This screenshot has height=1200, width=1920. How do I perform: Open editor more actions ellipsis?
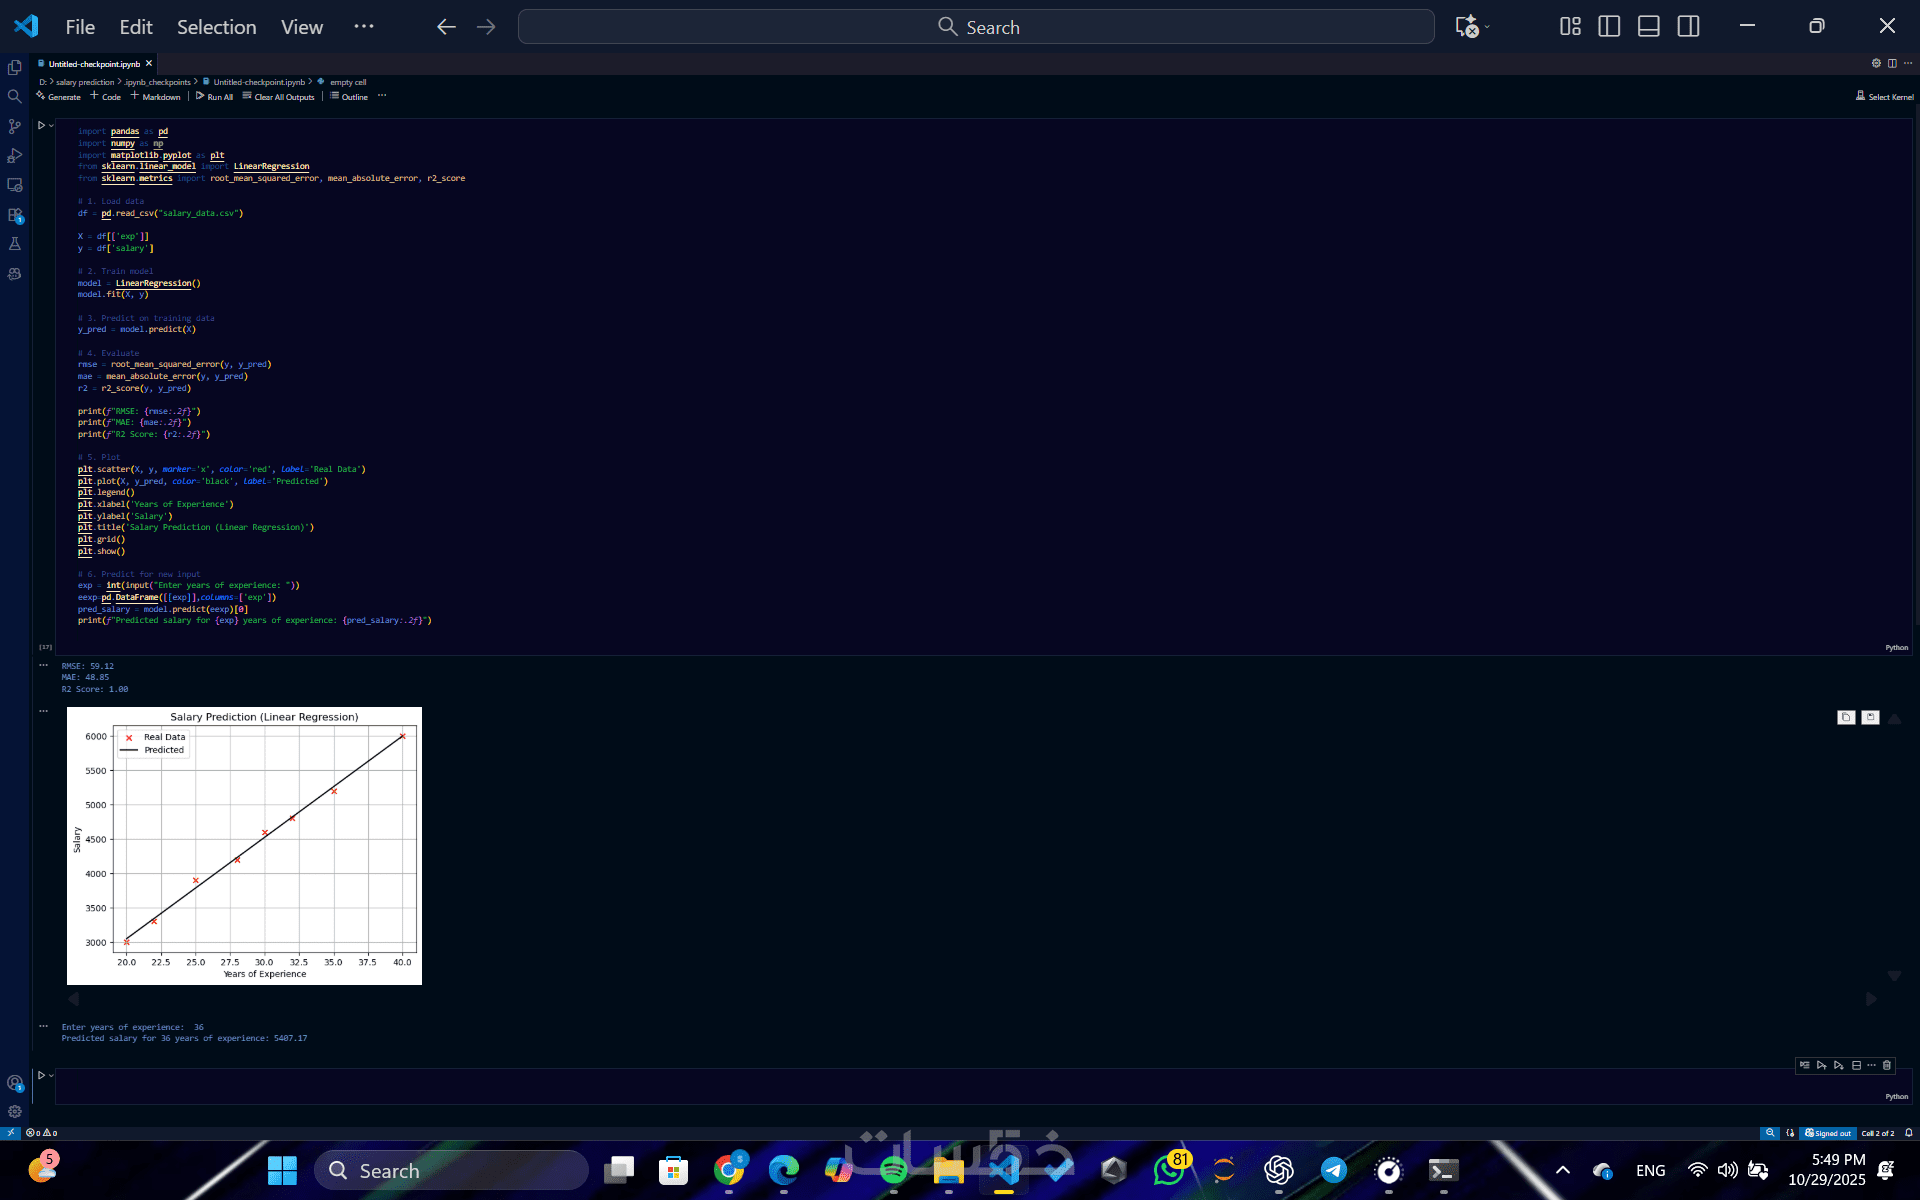(1908, 63)
